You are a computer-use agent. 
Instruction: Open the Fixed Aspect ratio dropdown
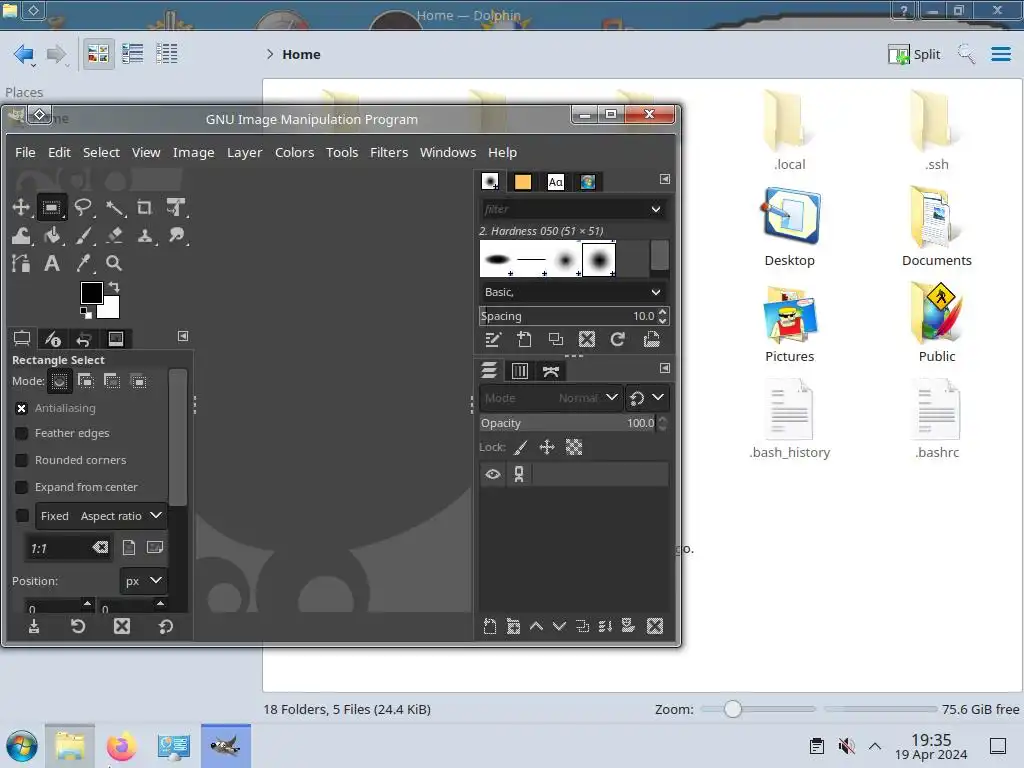pyautogui.click(x=101, y=516)
